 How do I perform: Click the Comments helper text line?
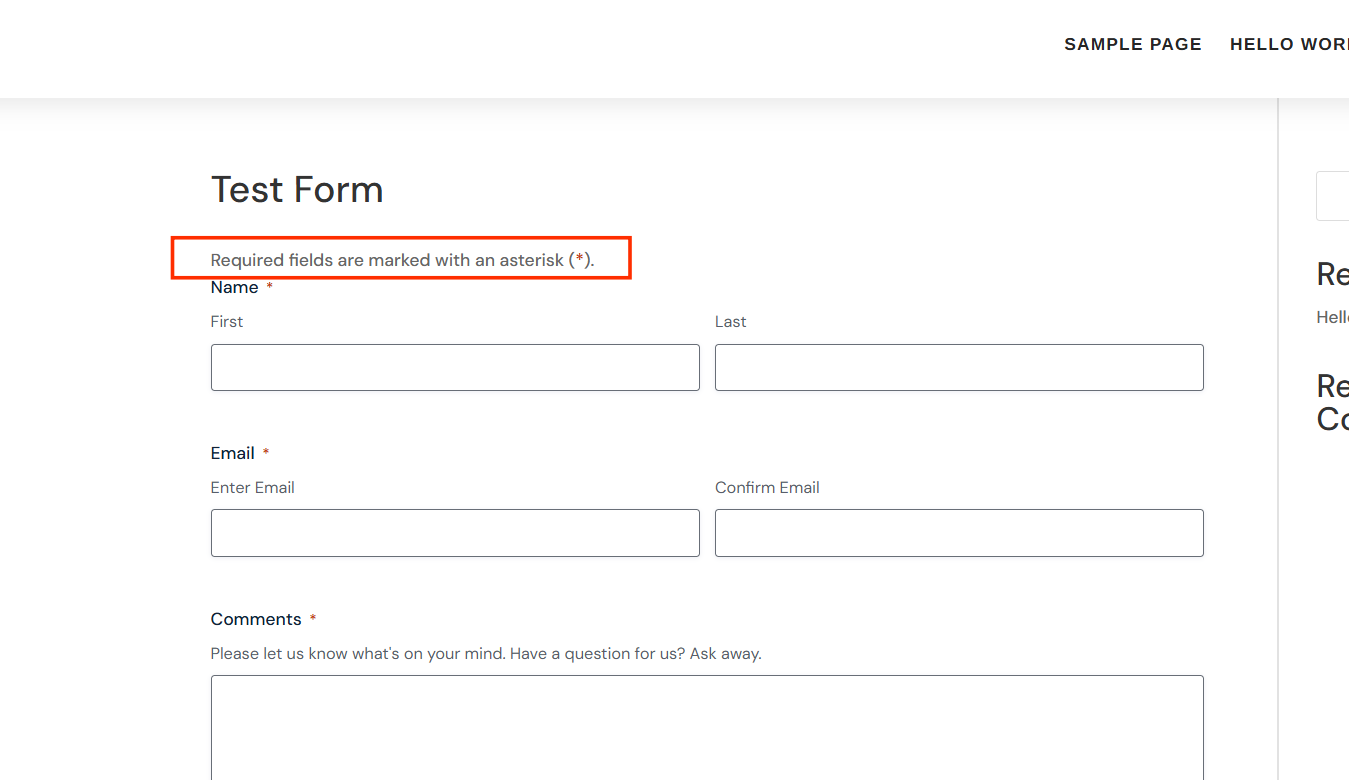(485, 653)
